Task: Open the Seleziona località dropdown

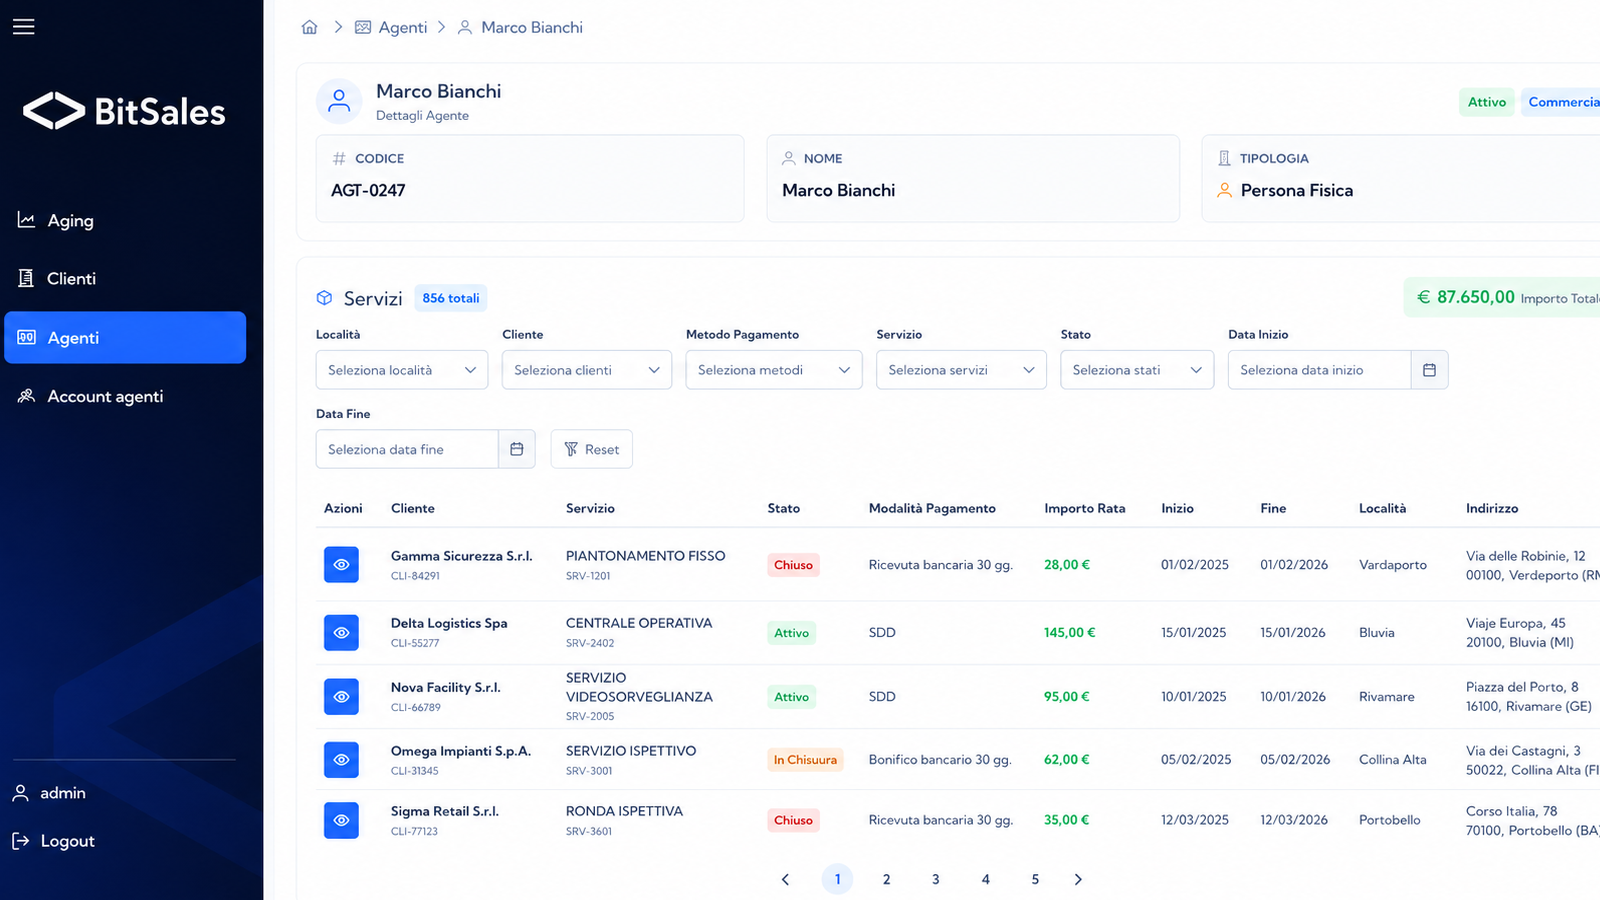Action: pos(402,370)
